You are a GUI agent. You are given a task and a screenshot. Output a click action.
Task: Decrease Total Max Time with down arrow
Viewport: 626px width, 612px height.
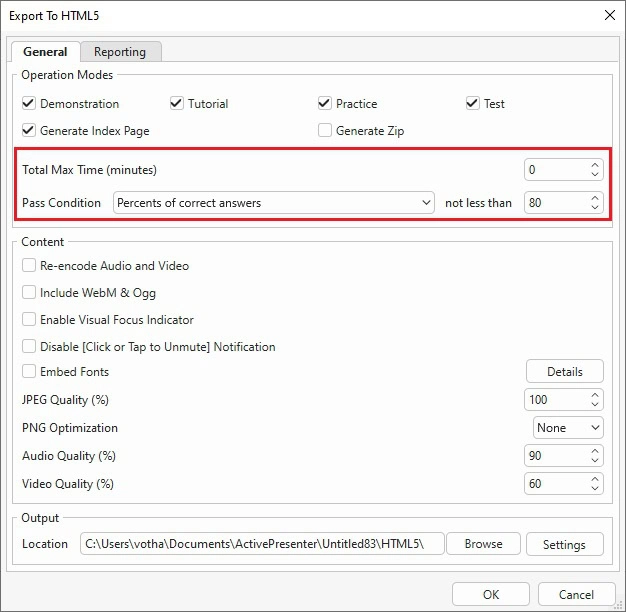(x=595, y=174)
